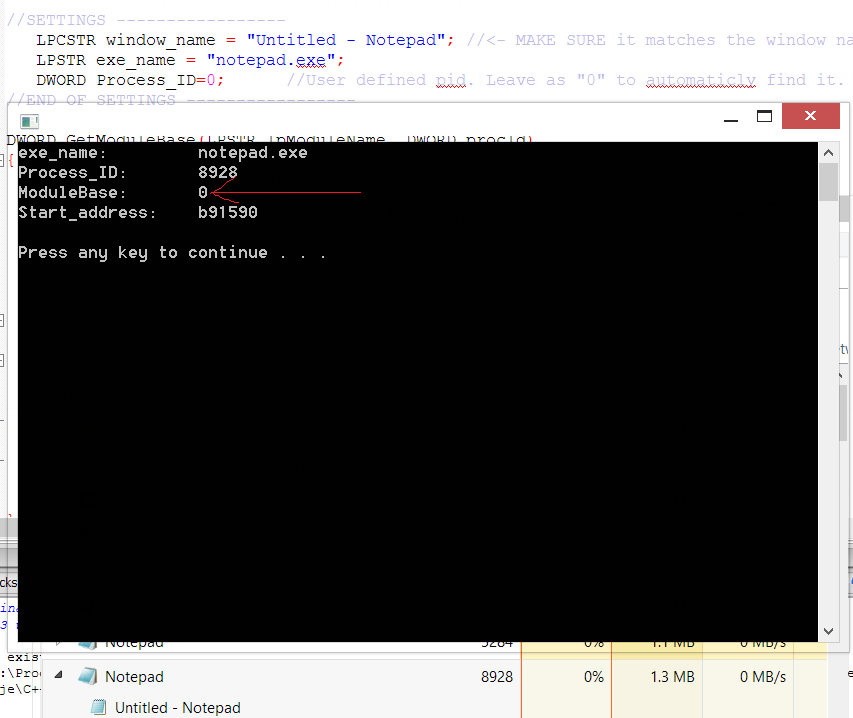853x718 pixels.
Task: Click the 0% CPU value for Notepad
Action: point(594,676)
